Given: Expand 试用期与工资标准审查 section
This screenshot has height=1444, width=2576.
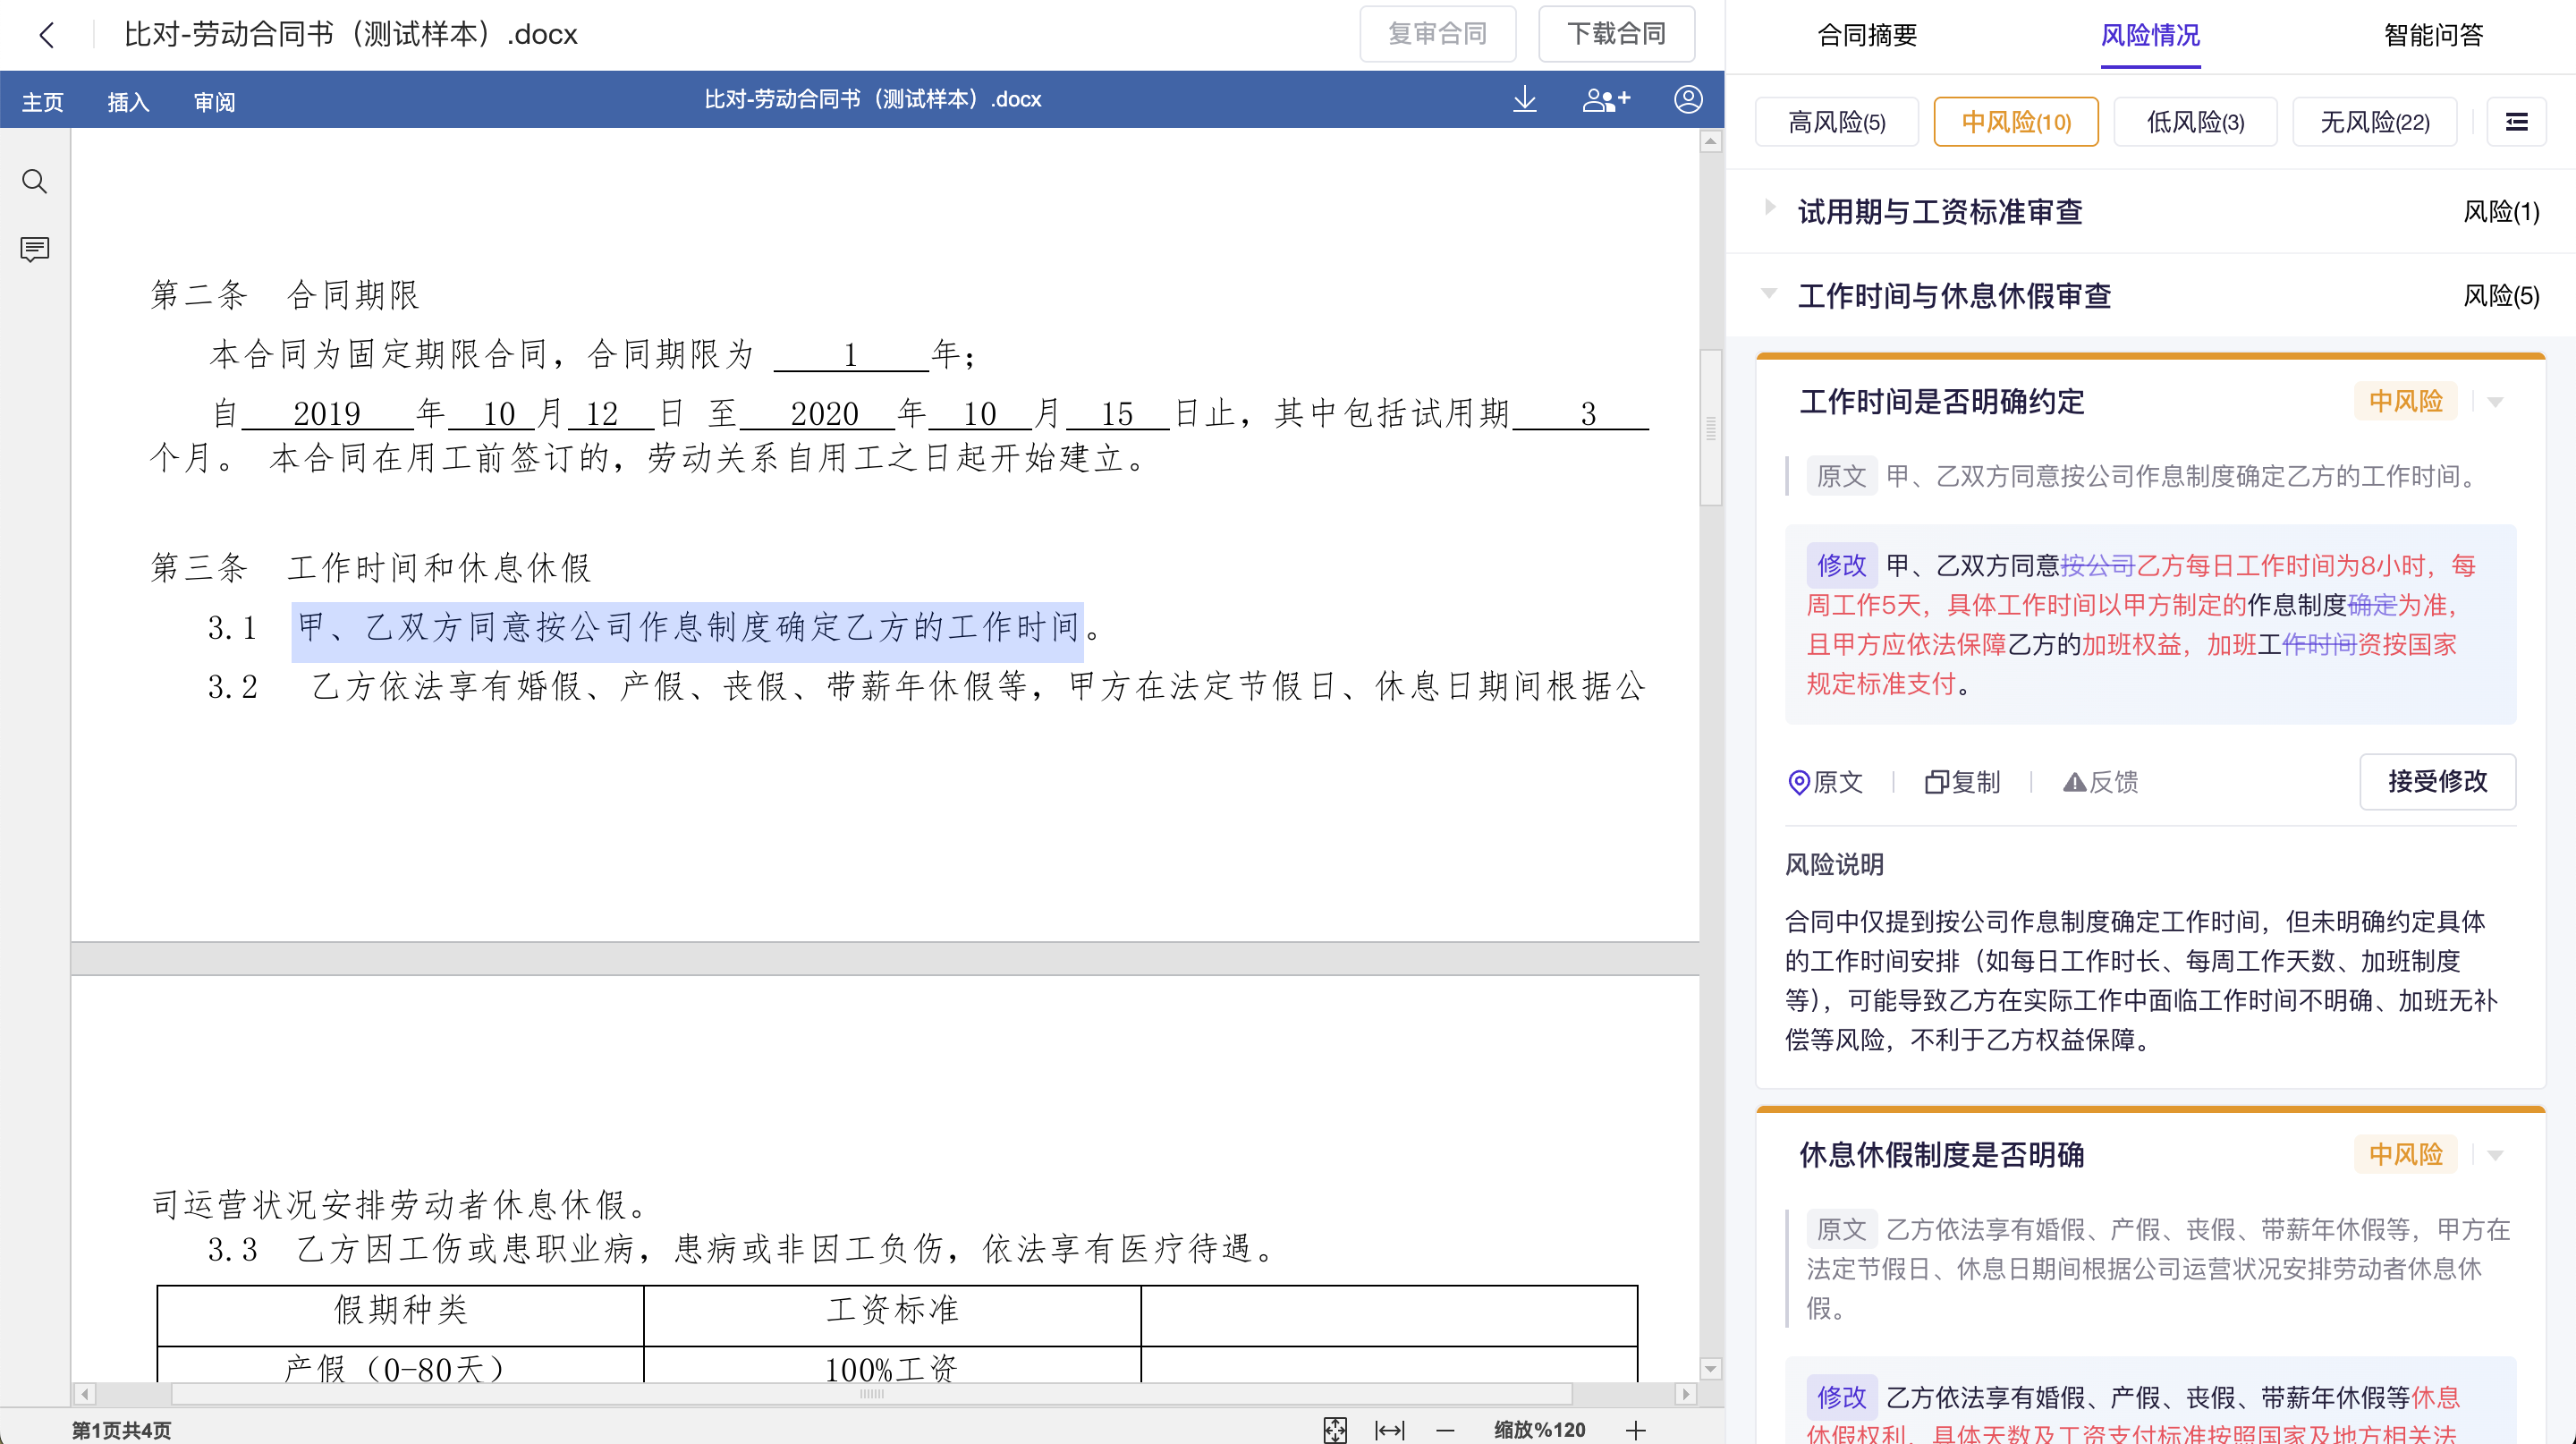Looking at the screenshot, I should 1770,208.
